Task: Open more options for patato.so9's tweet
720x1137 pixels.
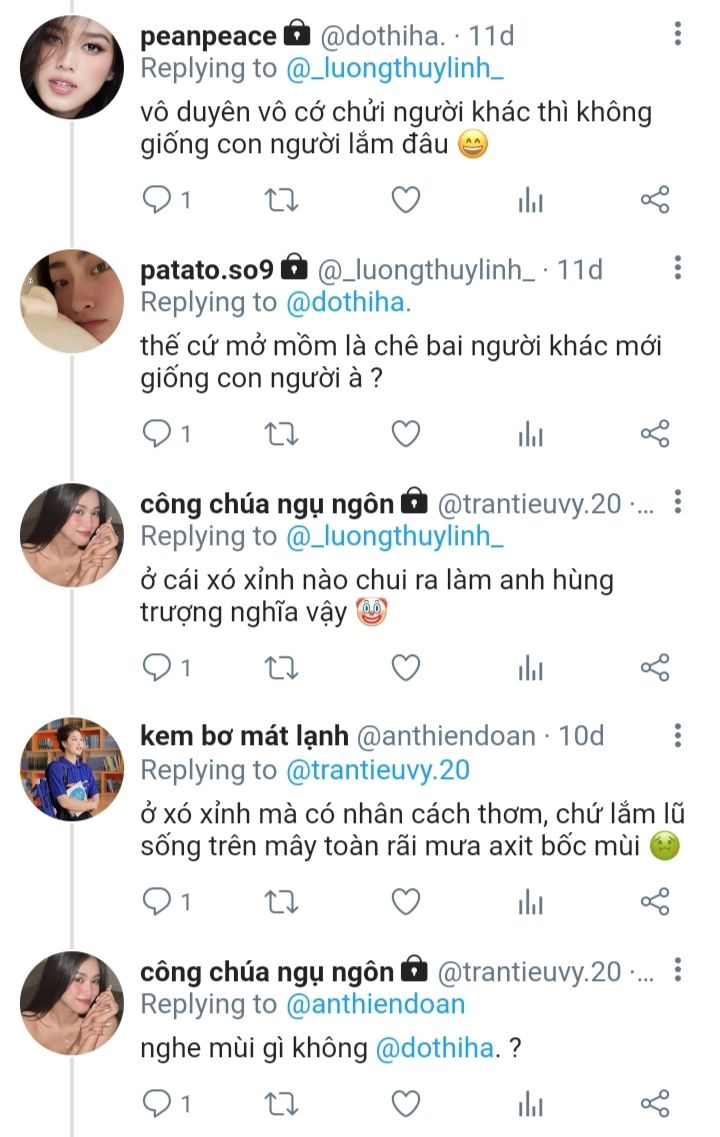Action: [678, 268]
